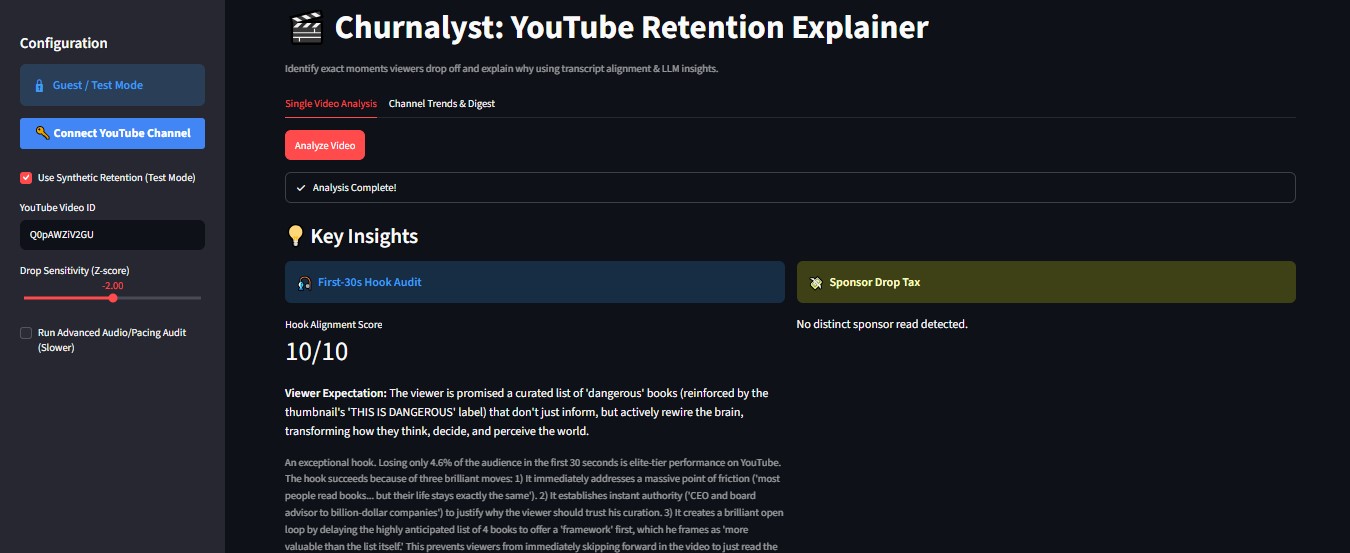Click the key icon on Connect YouTube Channel
Screen dimensions: 1350x553
click(x=41, y=133)
